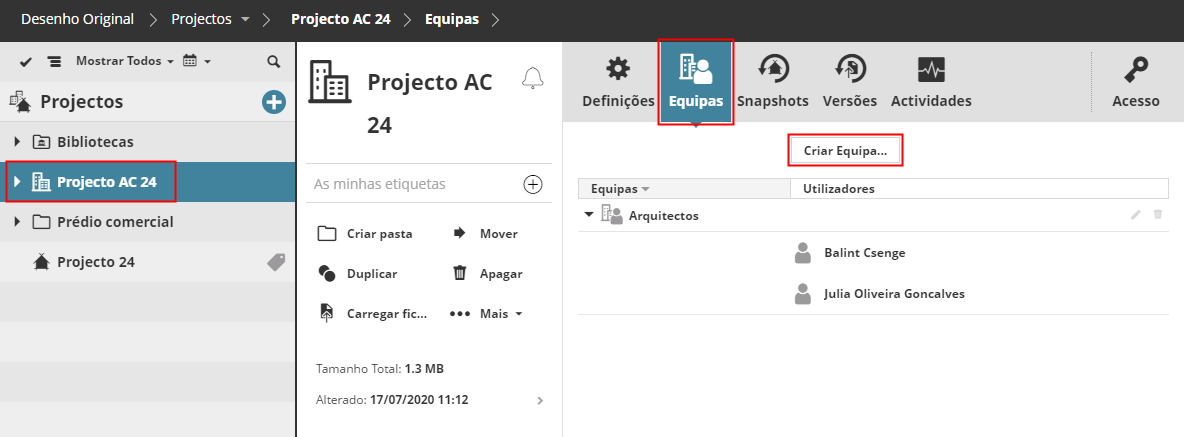Click the Criar Equipa... button
Viewport: 1184px width, 437px height.
coord(845,151)
